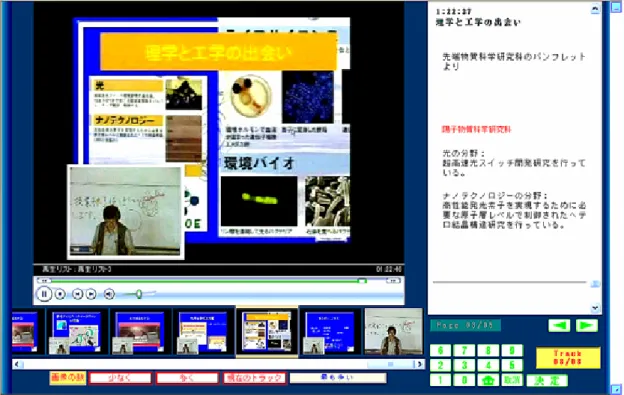The image size is (624, 395).
Task: Click the 現在のトラック button
Action: [x=254, y=378]
